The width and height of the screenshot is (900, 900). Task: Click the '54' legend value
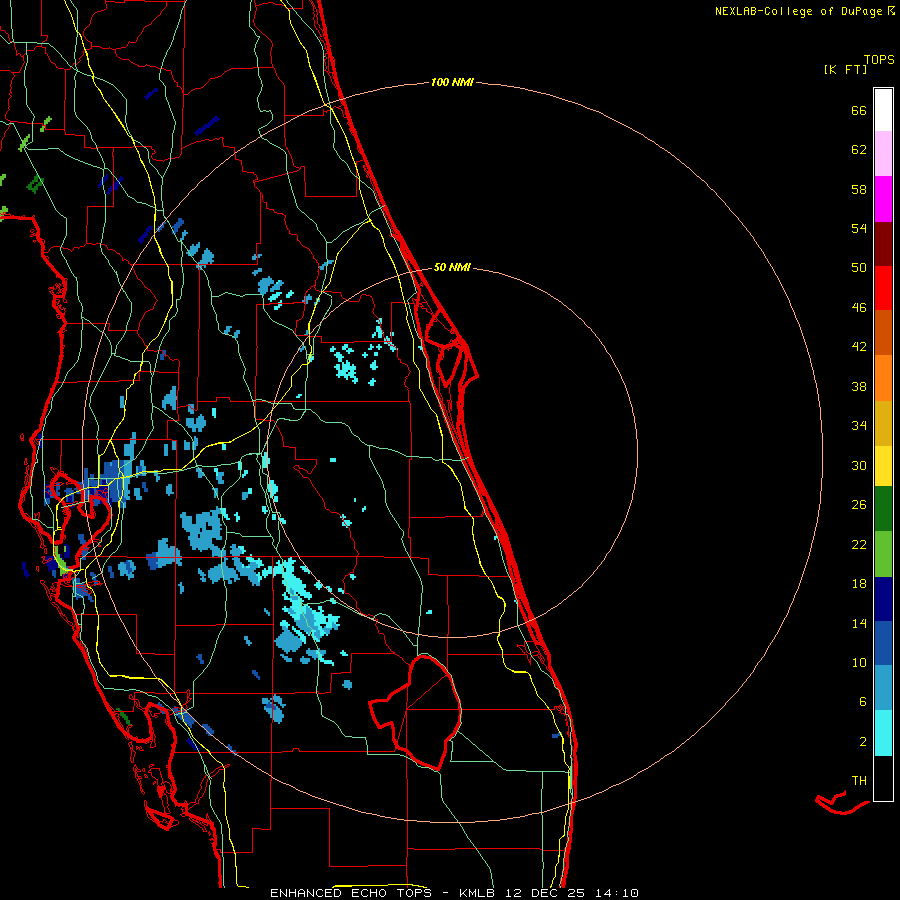click(859, 228)
